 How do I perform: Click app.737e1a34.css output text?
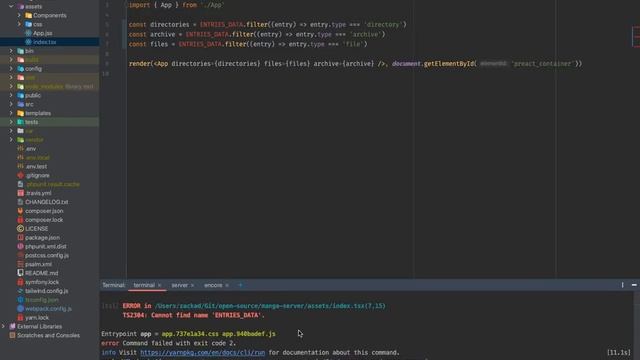(x=190, y=334)
